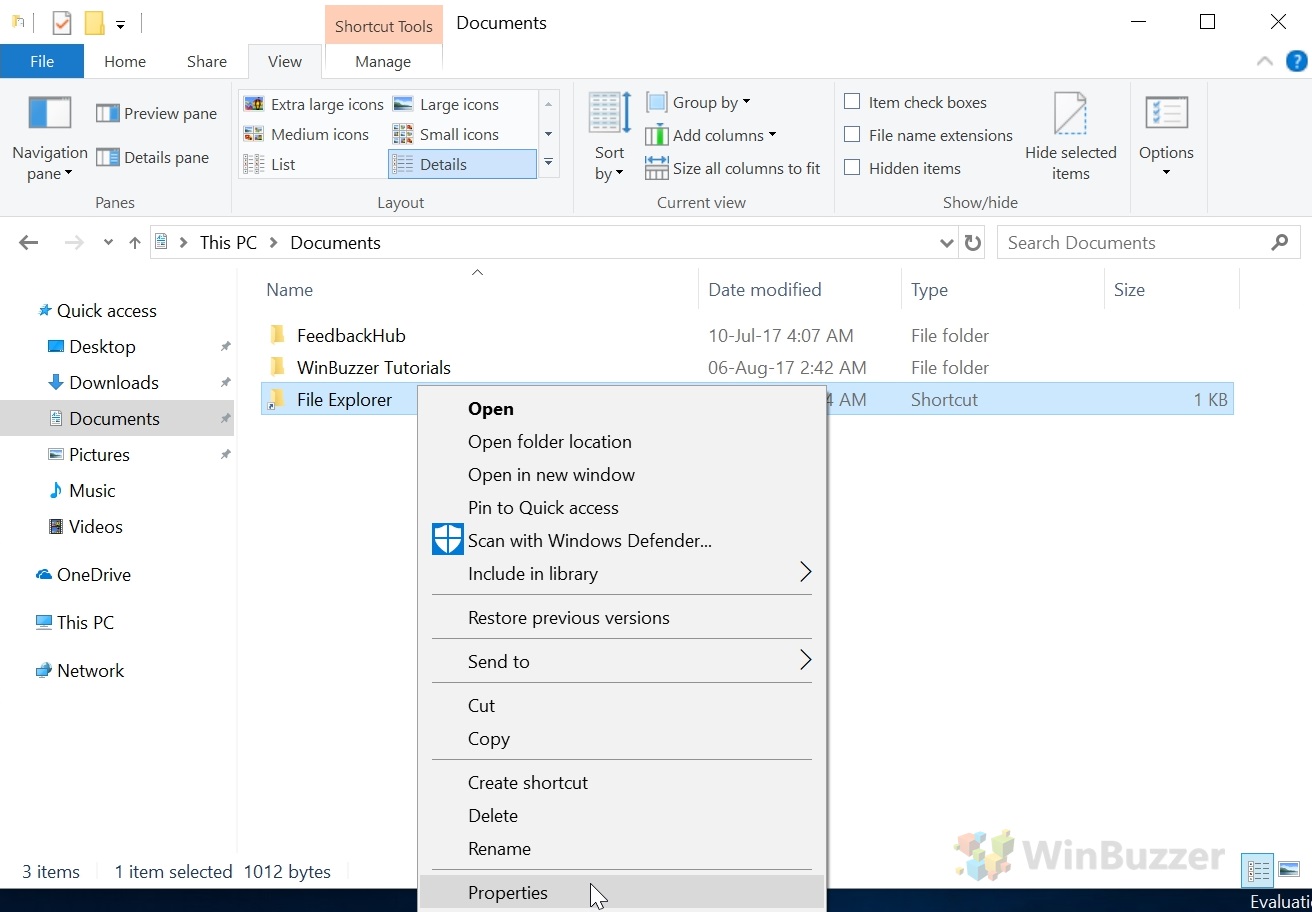This screenshot has height=912, width=1312.
Task: Open the Recent locations dropdown arrow
Action: point(109,243)
